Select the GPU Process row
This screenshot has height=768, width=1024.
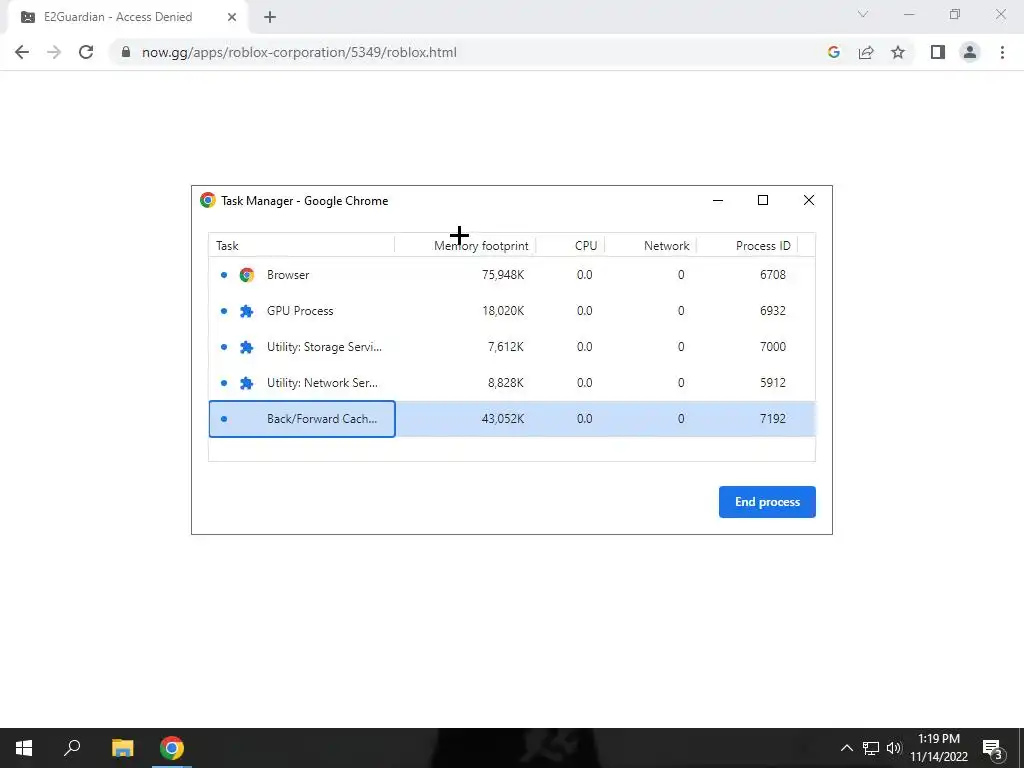click(512, 311)
